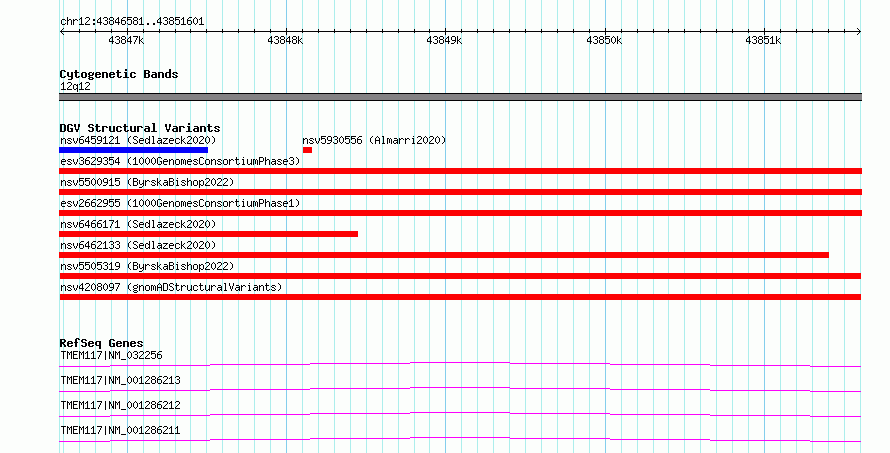Screen dimensions: 890x453
Task: Click the 43850k ruler position
Action: (x=604, y=40)
